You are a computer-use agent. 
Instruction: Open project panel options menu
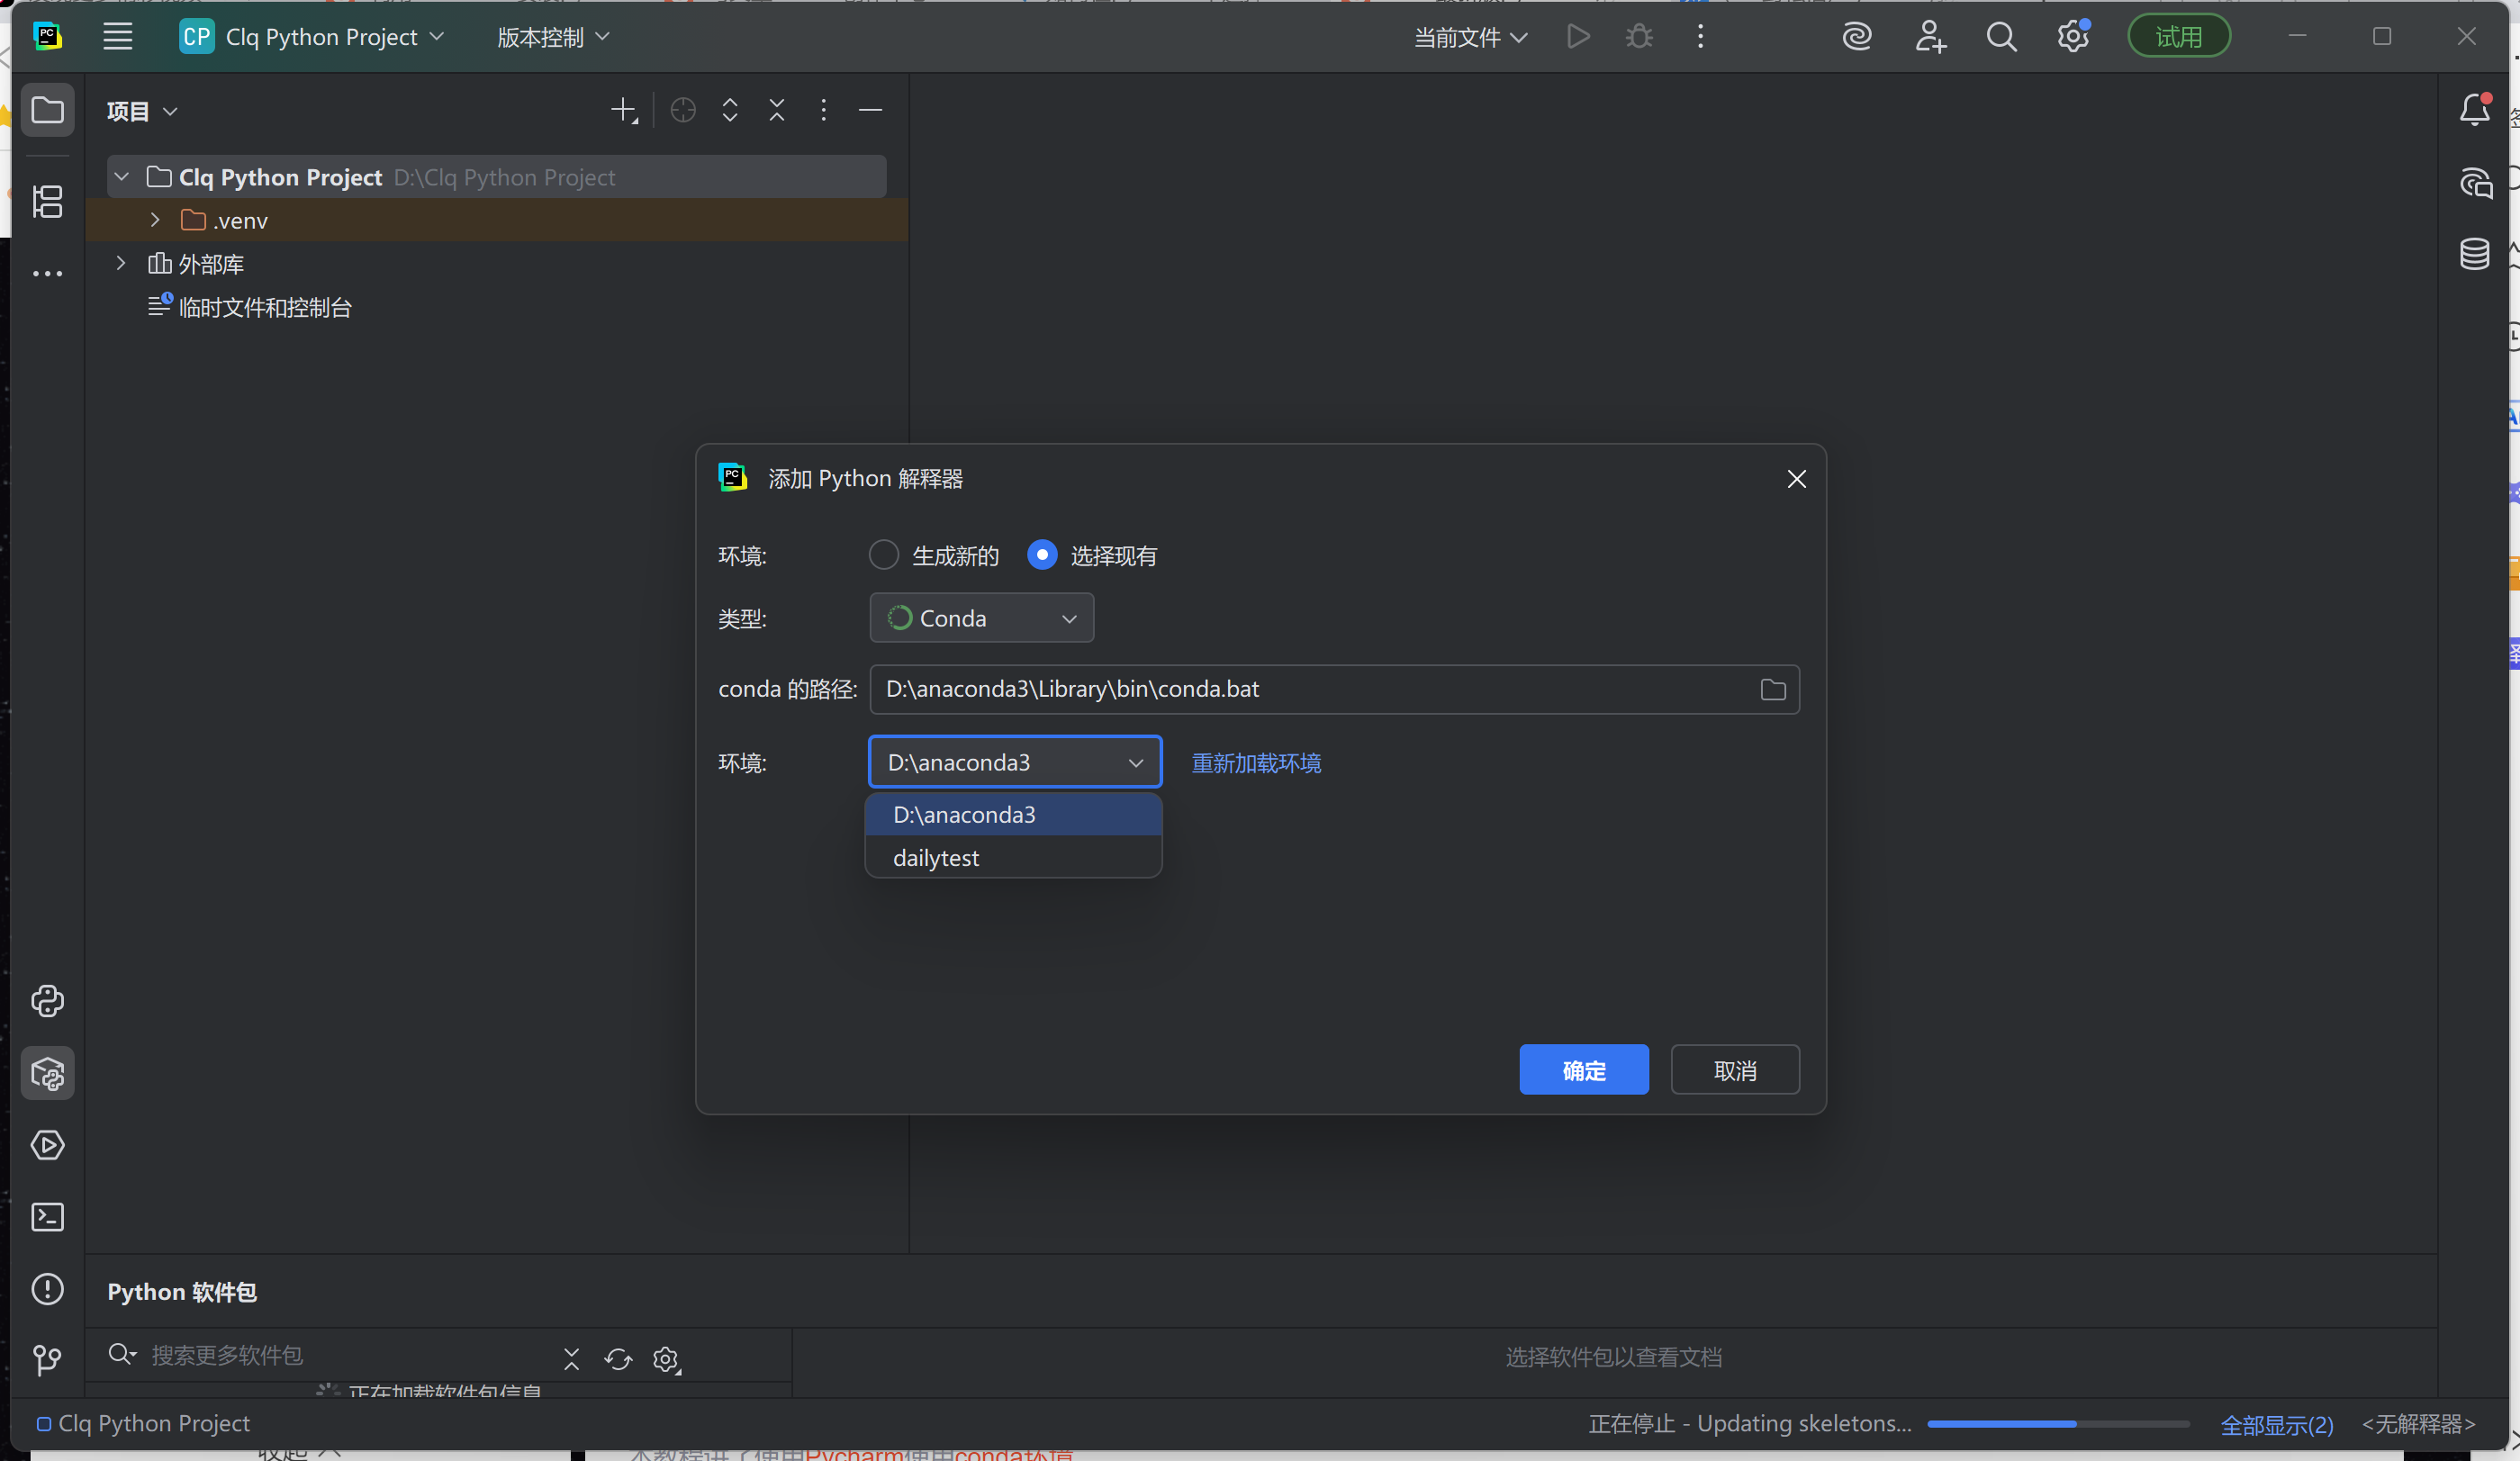(x=823, y=110)
